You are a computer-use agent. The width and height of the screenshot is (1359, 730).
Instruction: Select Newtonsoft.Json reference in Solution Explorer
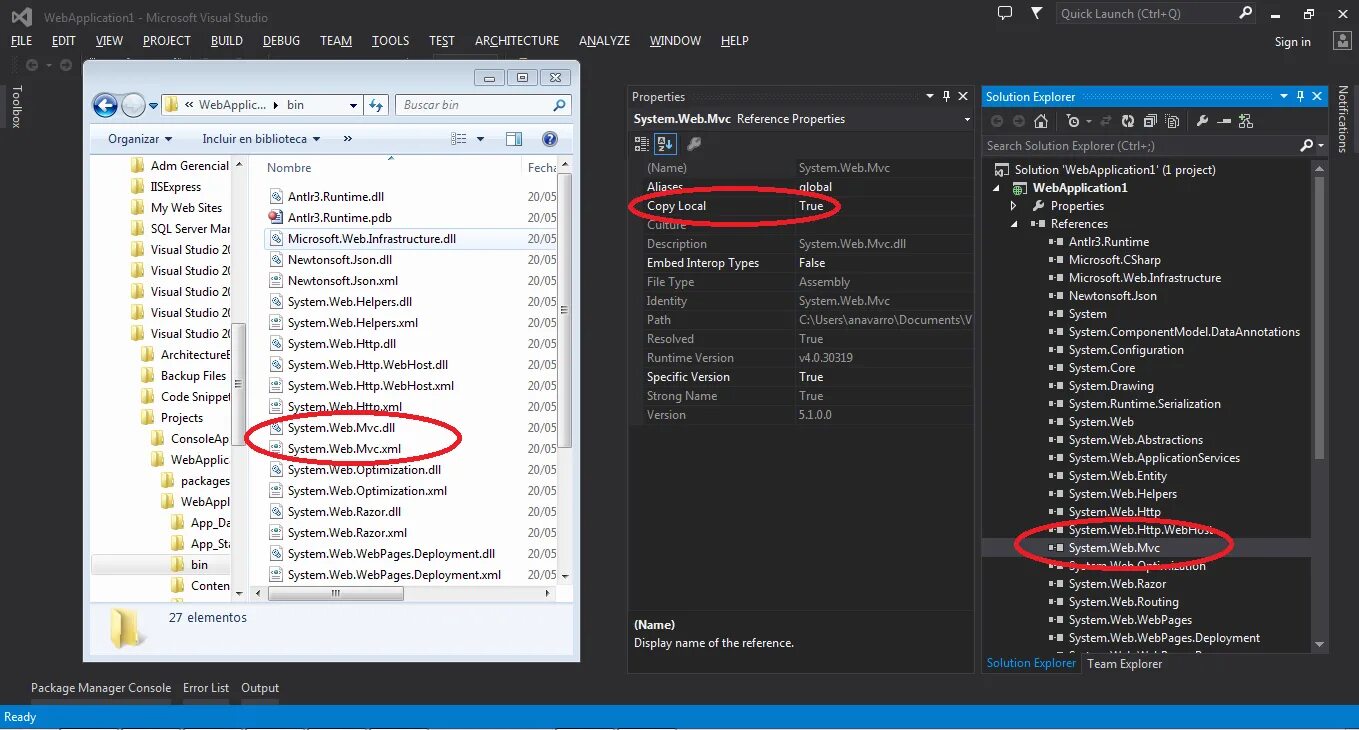click(1112, 296)
